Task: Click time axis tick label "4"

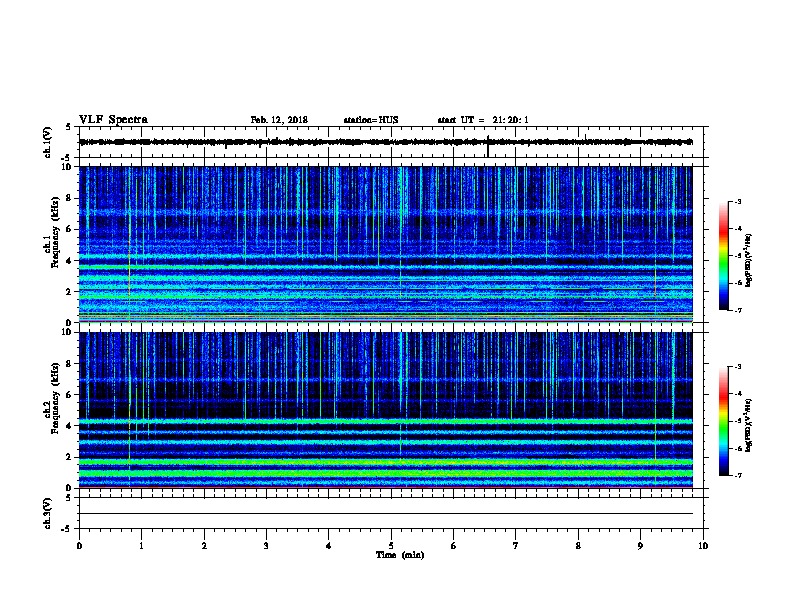Action: click(329, 546)
